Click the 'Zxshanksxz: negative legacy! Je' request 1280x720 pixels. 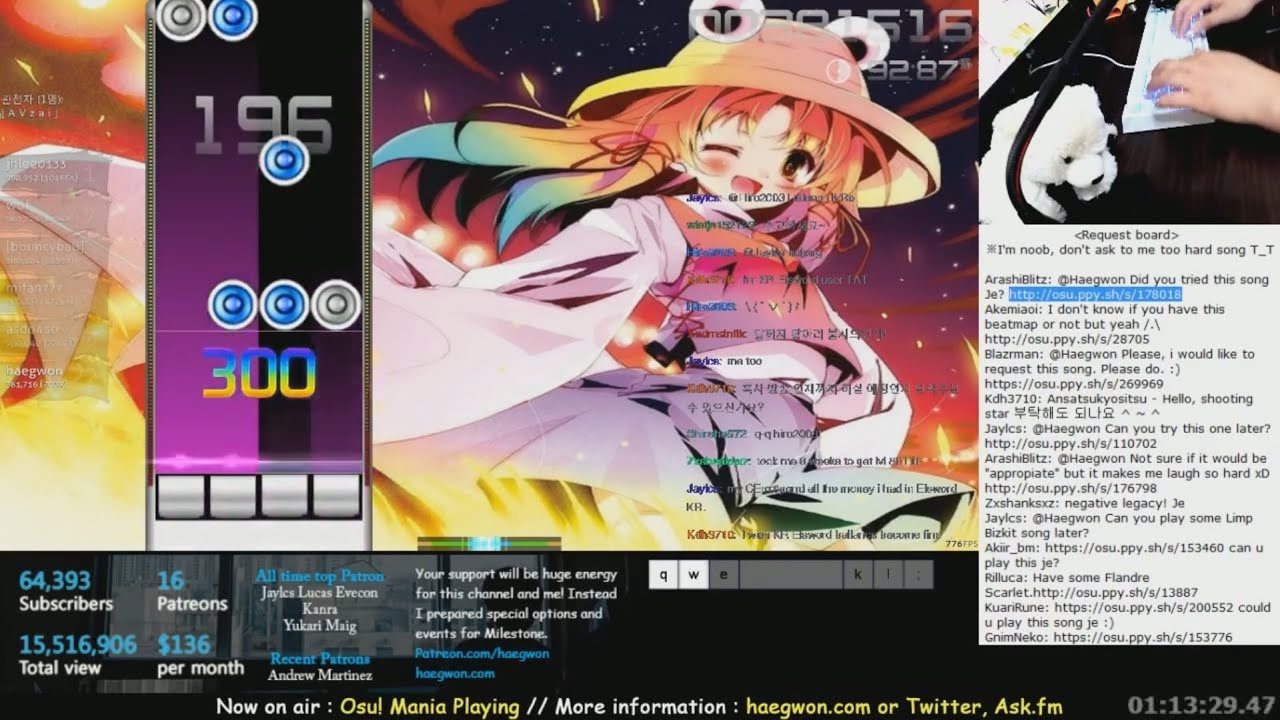[1085, 503]
